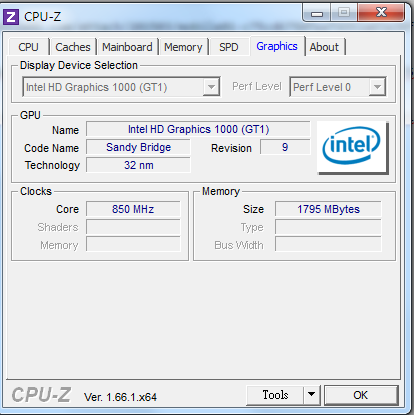Switch to the CPU tab
The height and width of the screenshot is (415, 414).
(29, 47)
